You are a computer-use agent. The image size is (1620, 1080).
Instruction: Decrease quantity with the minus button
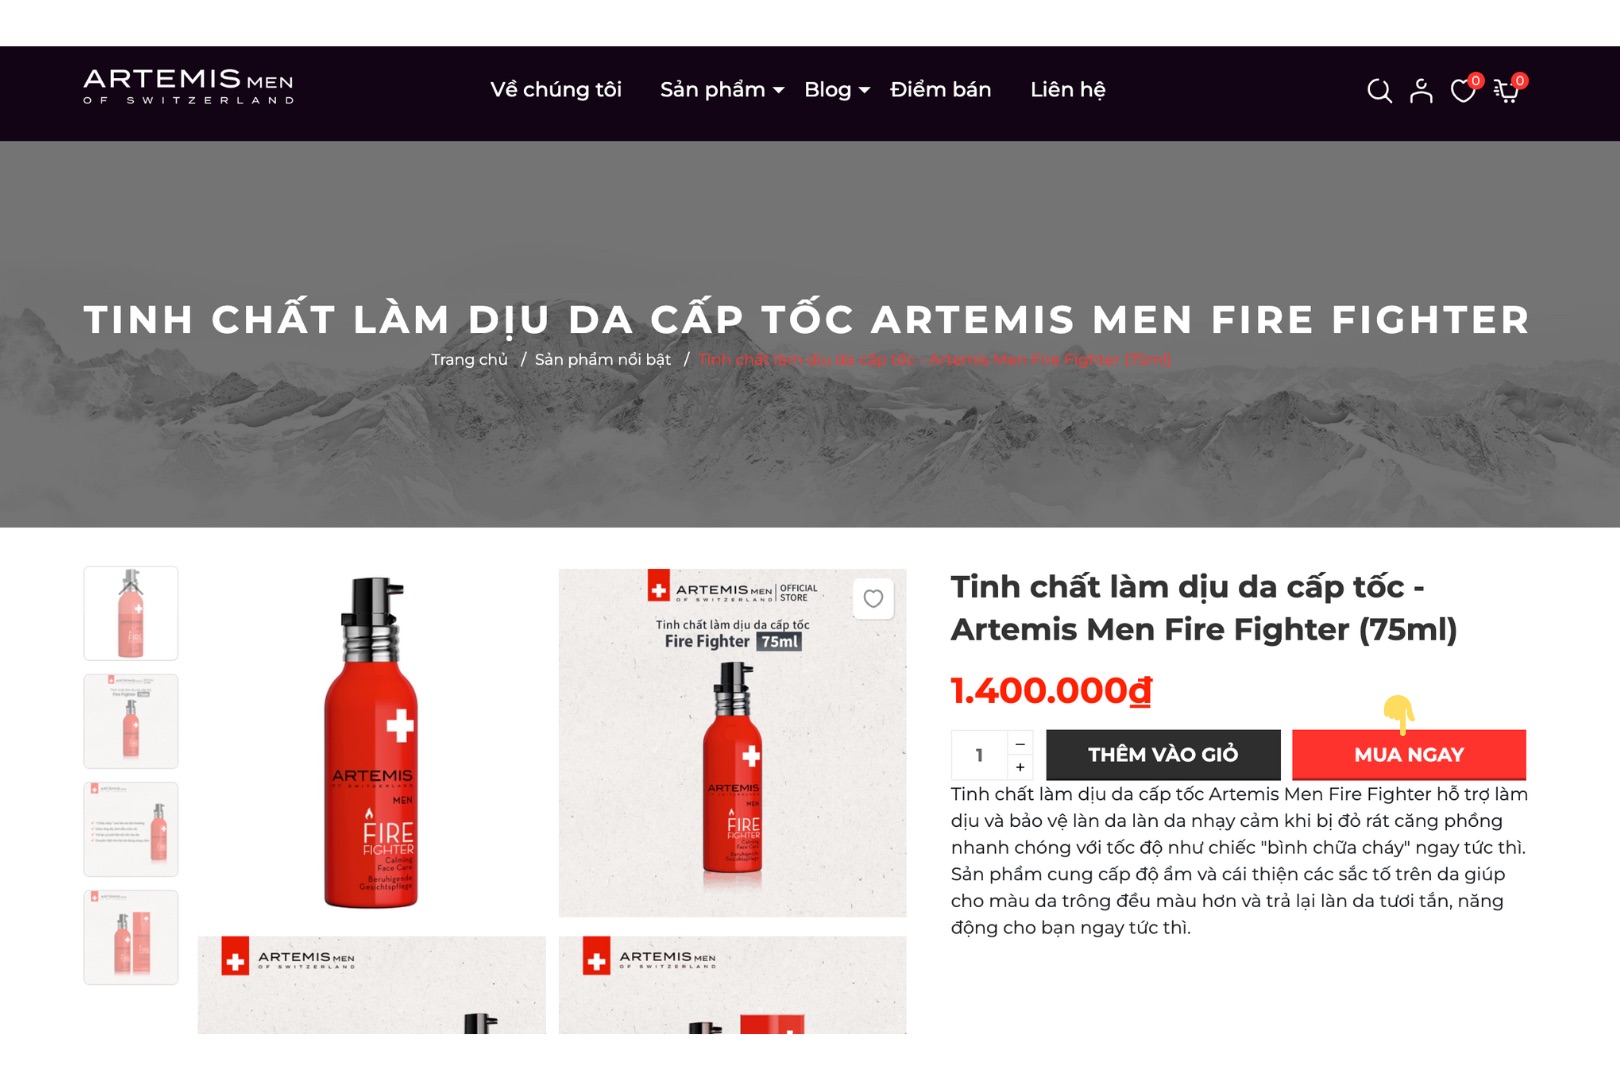pos(1020,743)
